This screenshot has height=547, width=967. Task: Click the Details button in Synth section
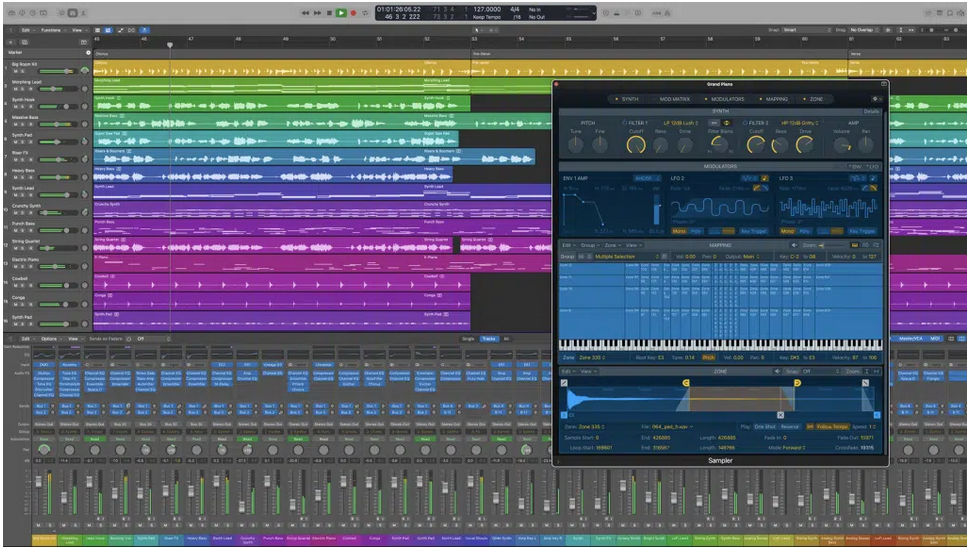(872, 111)
